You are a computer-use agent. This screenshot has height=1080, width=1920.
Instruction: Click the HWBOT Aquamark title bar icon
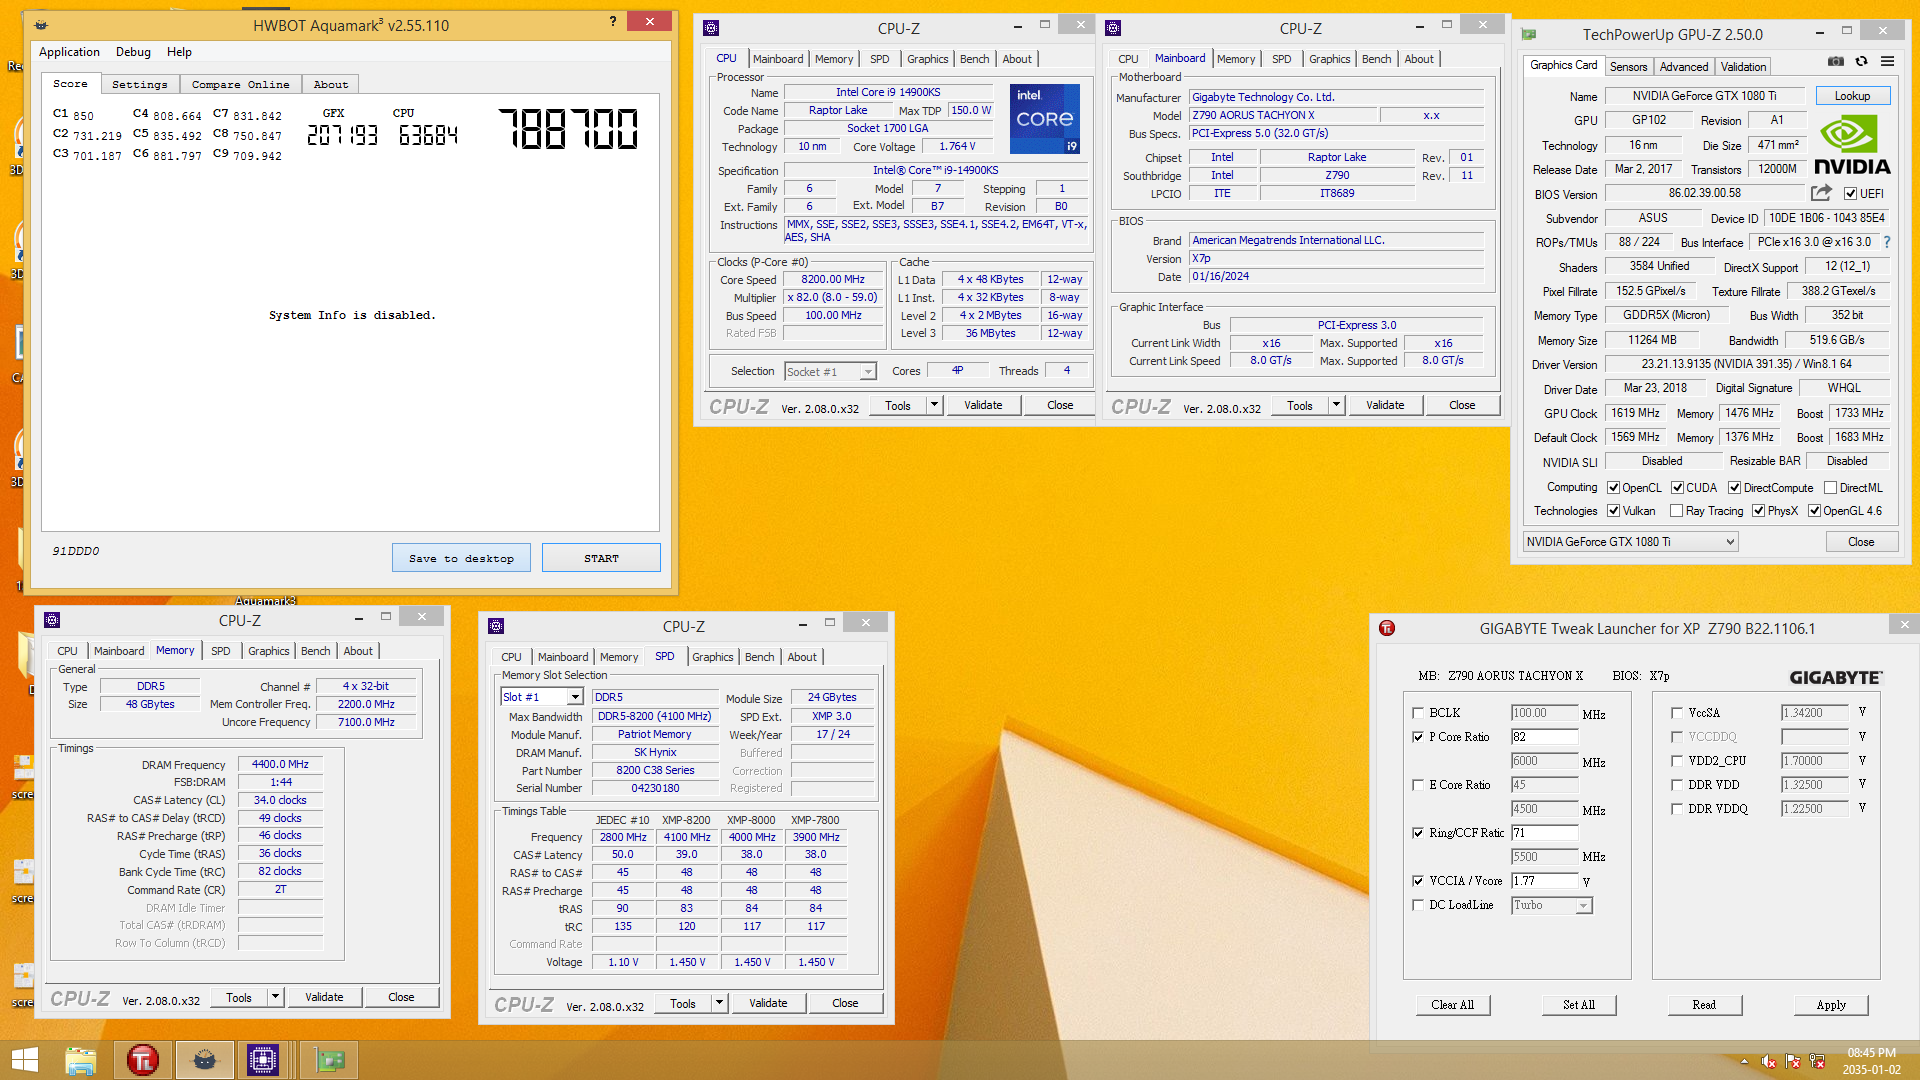41,25
